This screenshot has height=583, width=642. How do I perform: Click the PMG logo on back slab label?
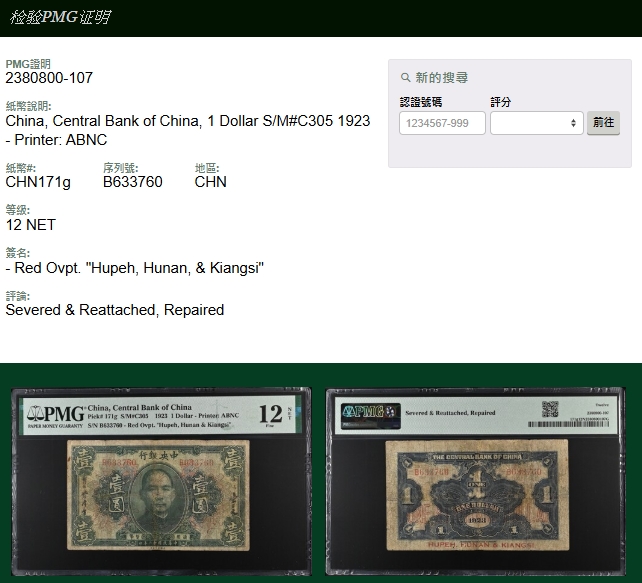371,411
